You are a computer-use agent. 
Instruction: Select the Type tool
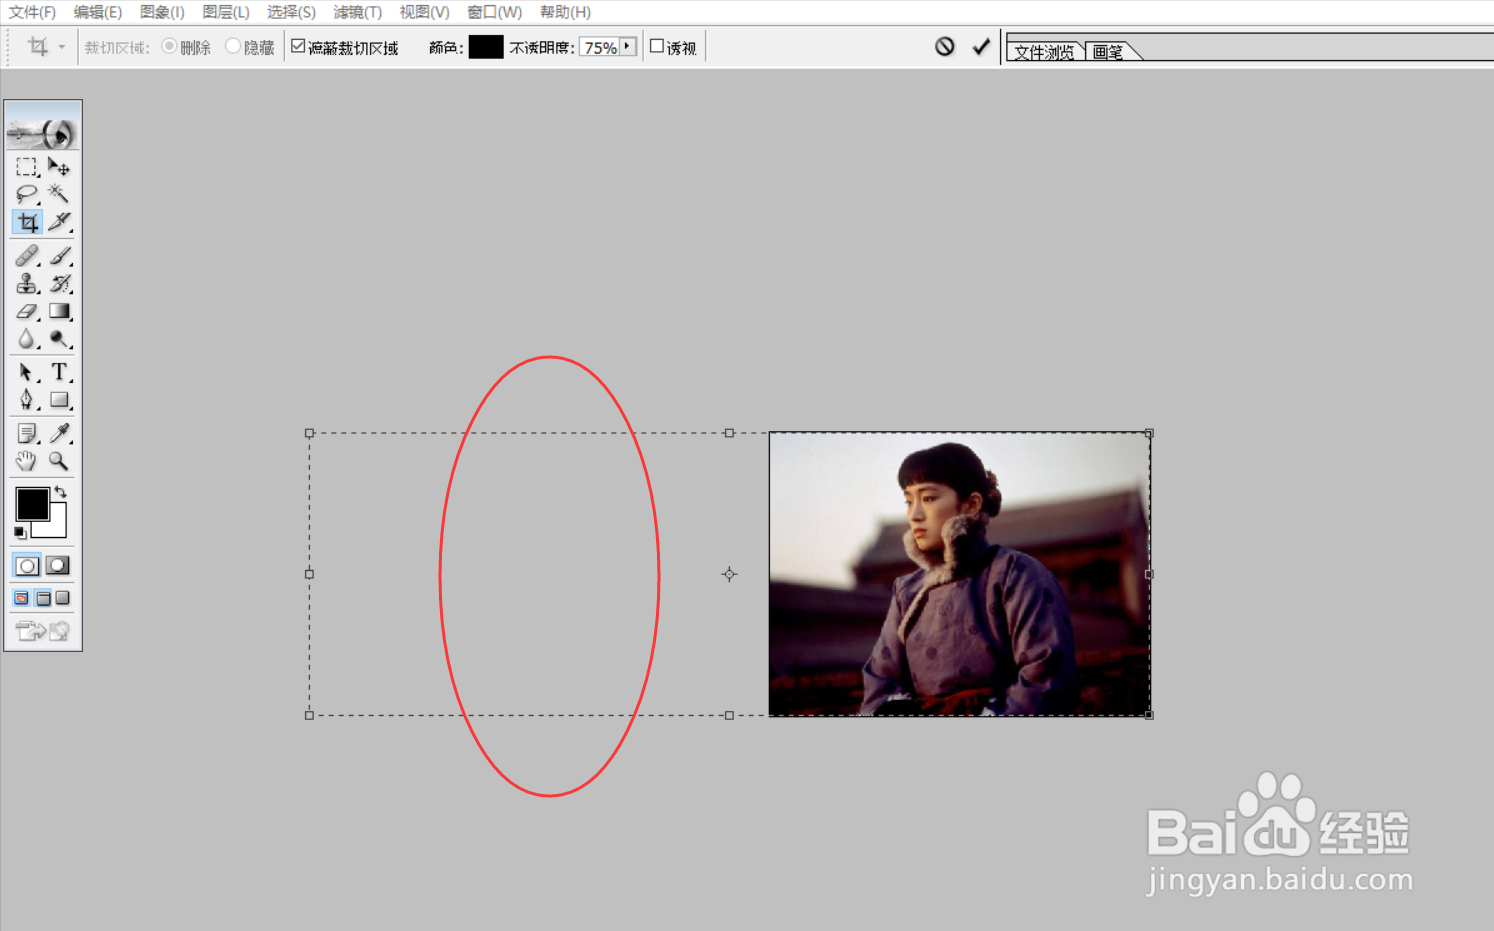point(59,372)
